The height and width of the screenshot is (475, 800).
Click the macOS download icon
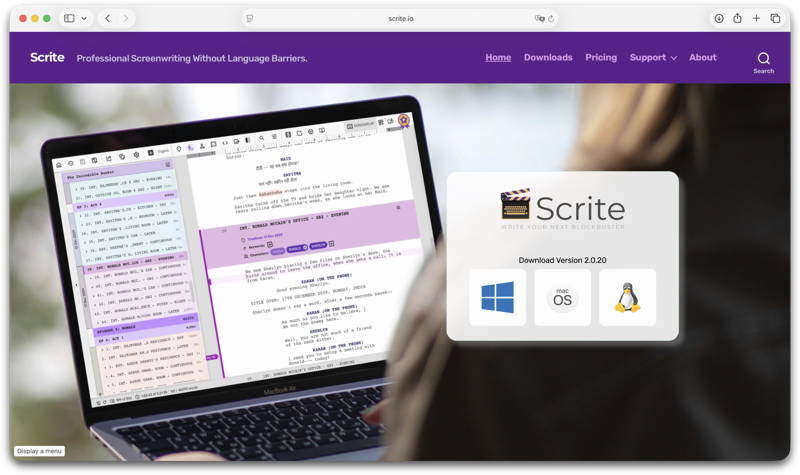(562, 297)
